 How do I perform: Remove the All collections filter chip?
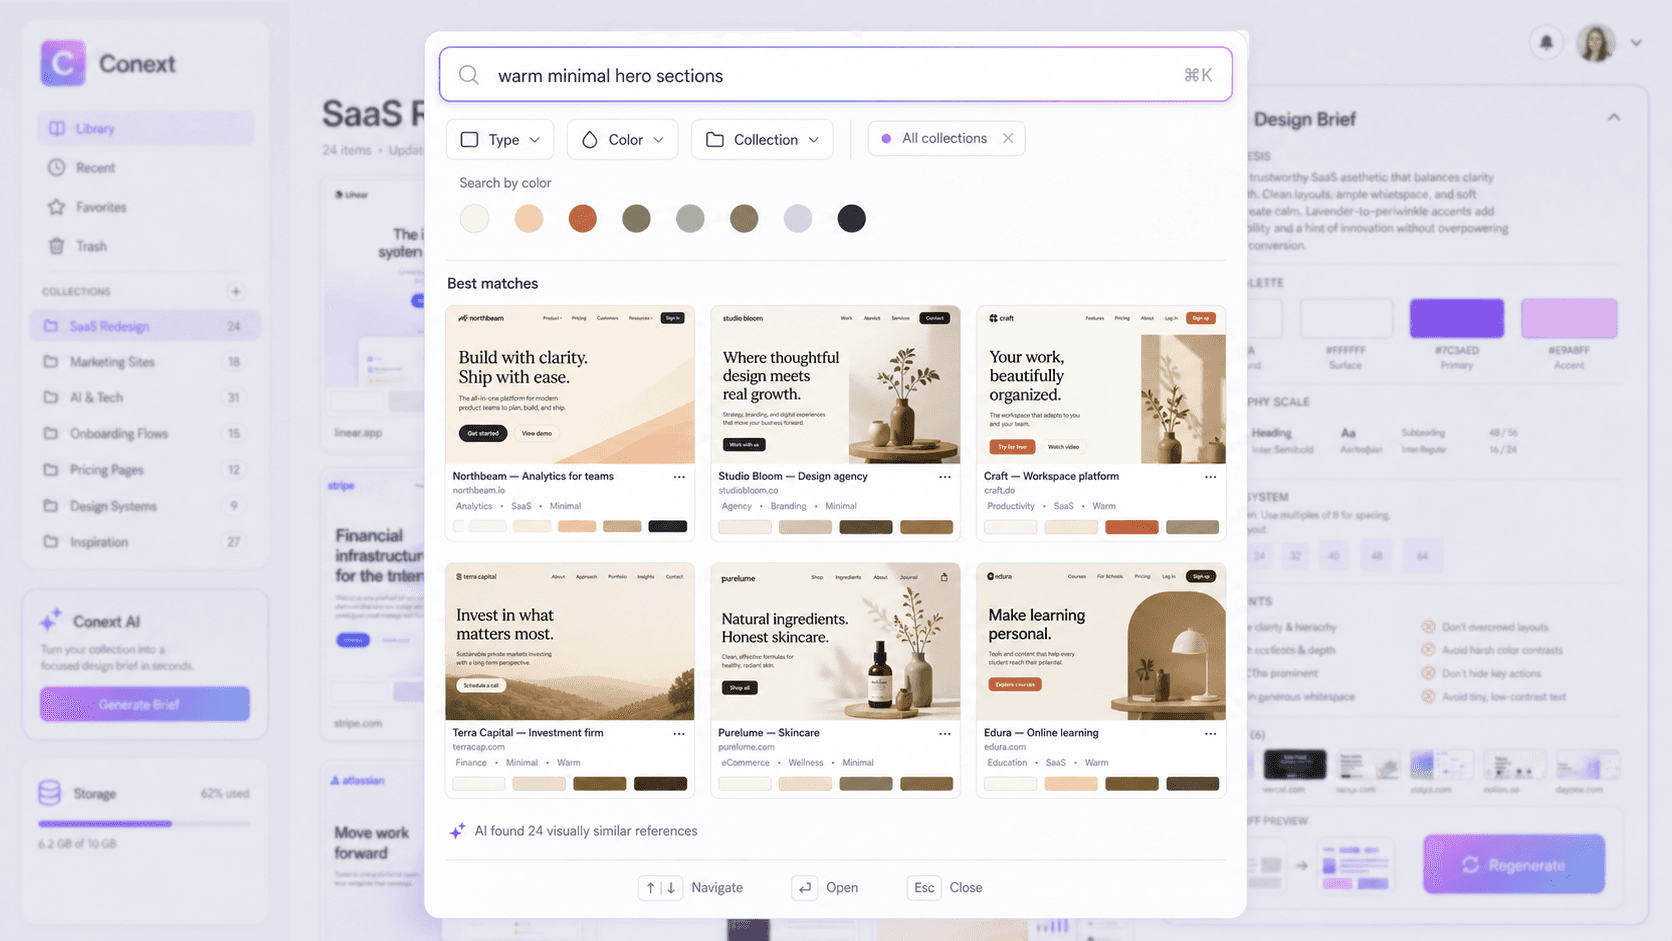click(1008, 138)
